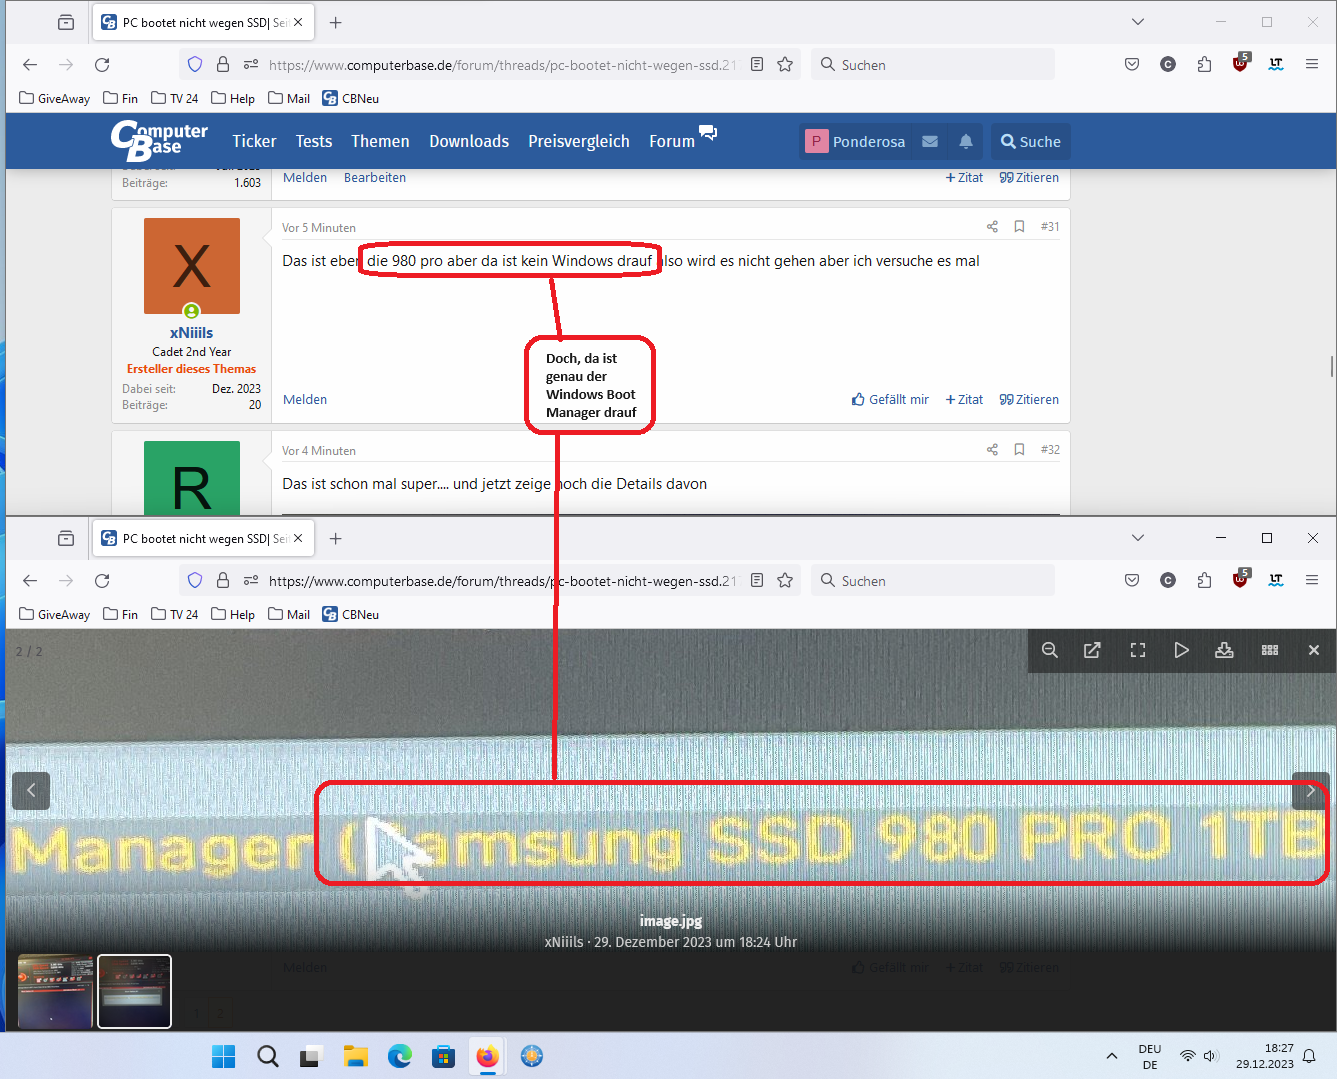
Task: Open File Explorer from taskbar
Action: pos(356,1056)
